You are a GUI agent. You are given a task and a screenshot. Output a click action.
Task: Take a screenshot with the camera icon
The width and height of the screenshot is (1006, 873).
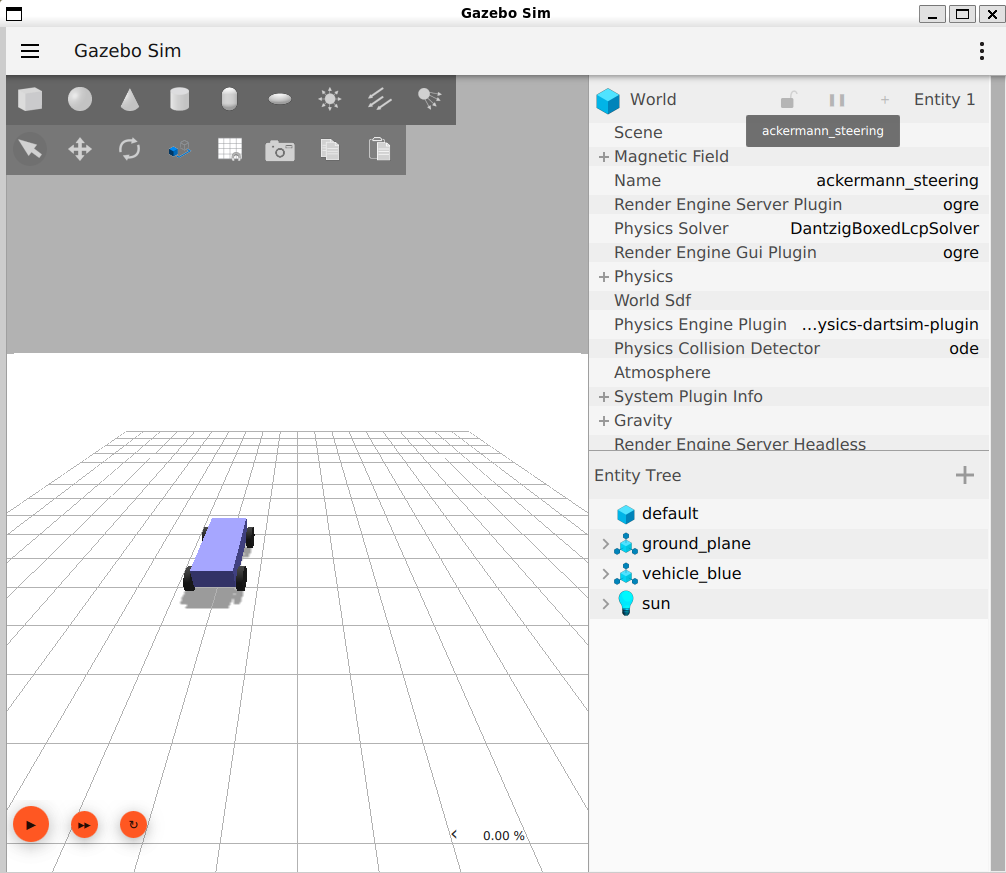pos(280,150)
